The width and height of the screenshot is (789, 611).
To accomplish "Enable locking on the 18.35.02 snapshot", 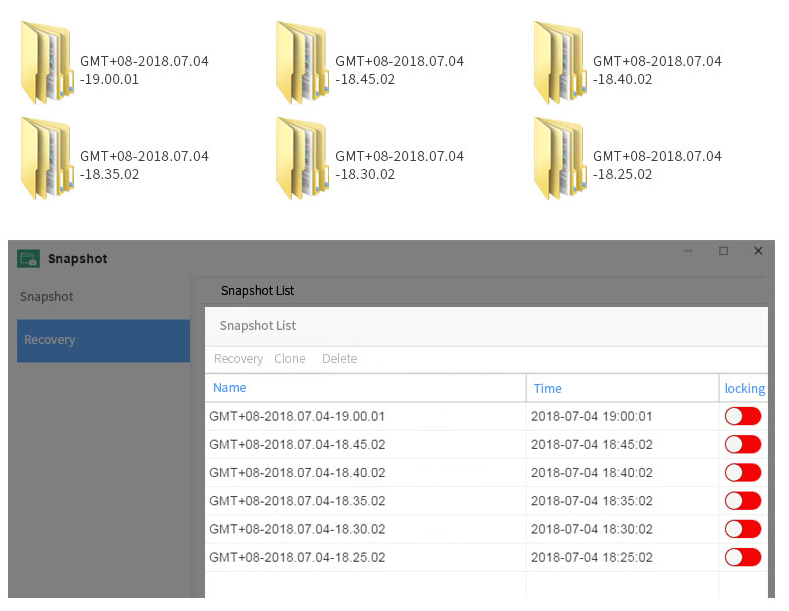I will click(743, 500).
